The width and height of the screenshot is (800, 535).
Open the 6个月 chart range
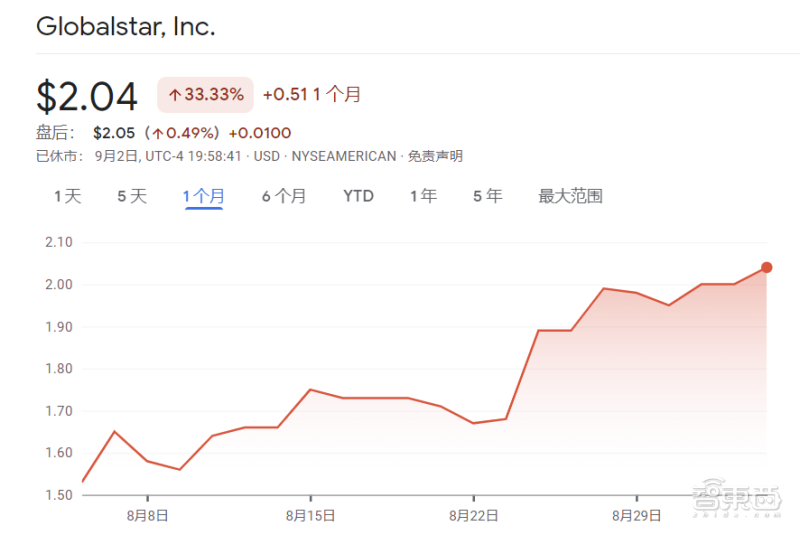284,196
